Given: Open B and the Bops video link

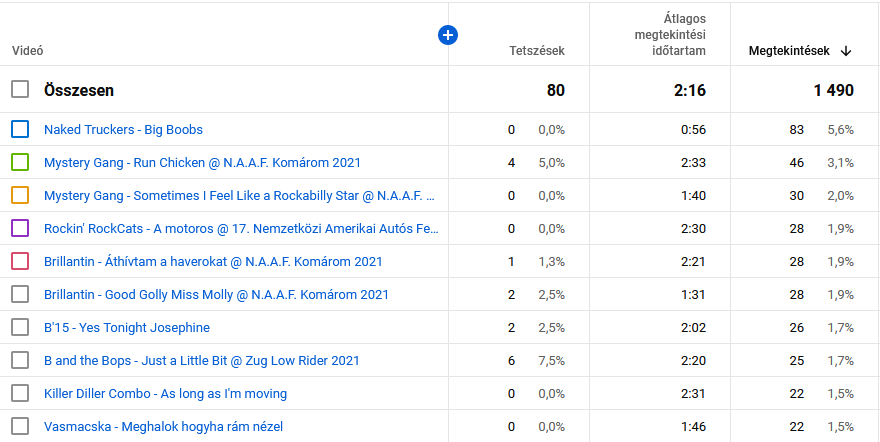Looking at the screenshot, I should click(201, 361).
